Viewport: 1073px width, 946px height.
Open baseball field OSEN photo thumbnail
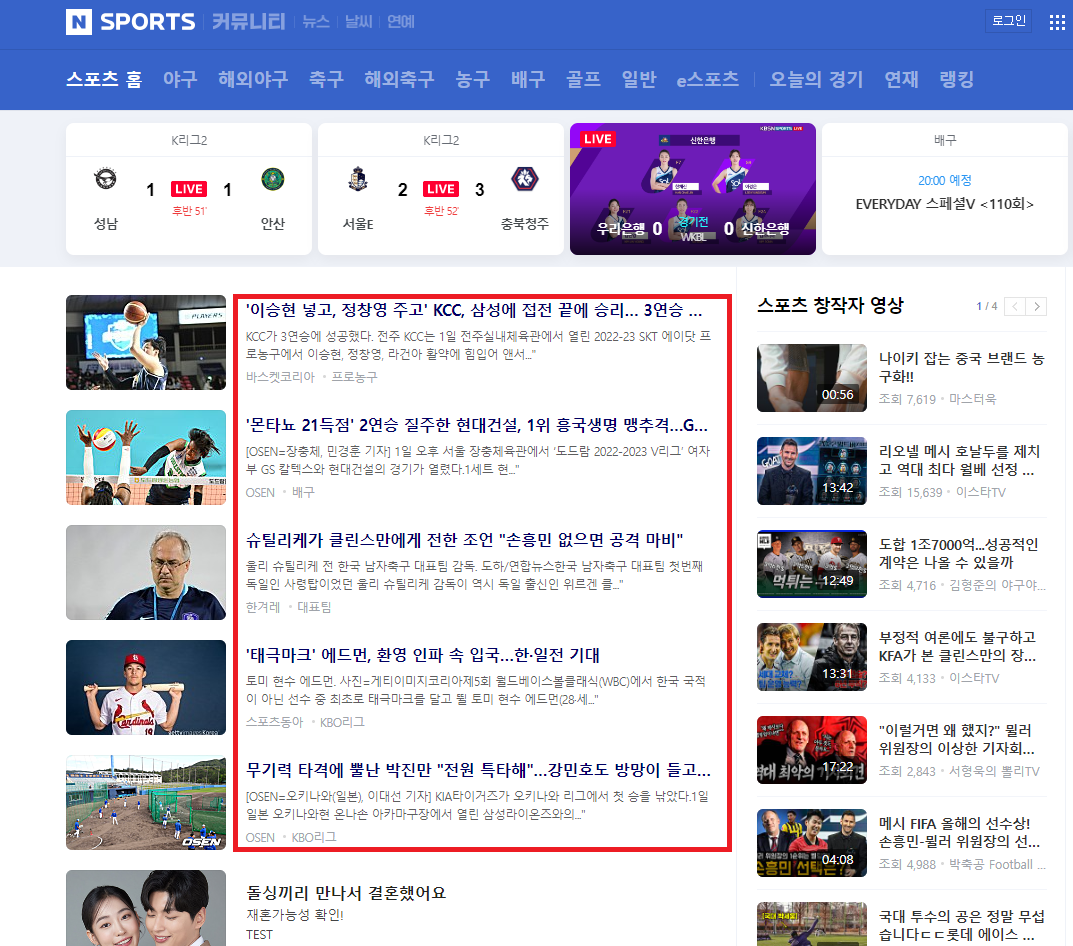[146, 802]
